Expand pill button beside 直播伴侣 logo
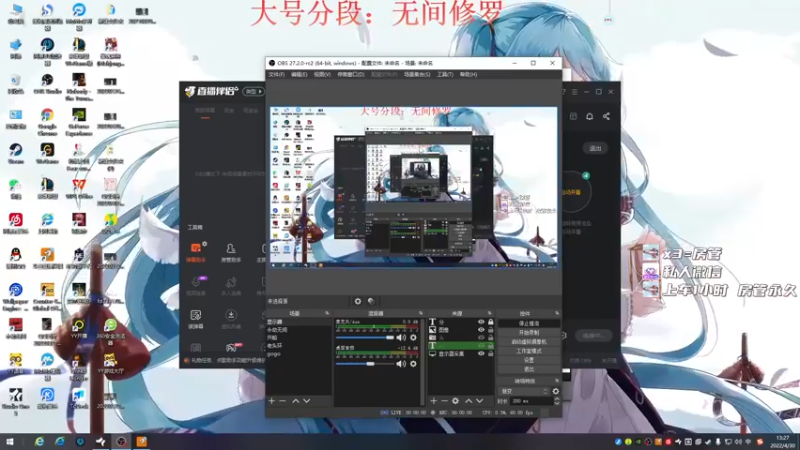 click(x=254, y=92)
